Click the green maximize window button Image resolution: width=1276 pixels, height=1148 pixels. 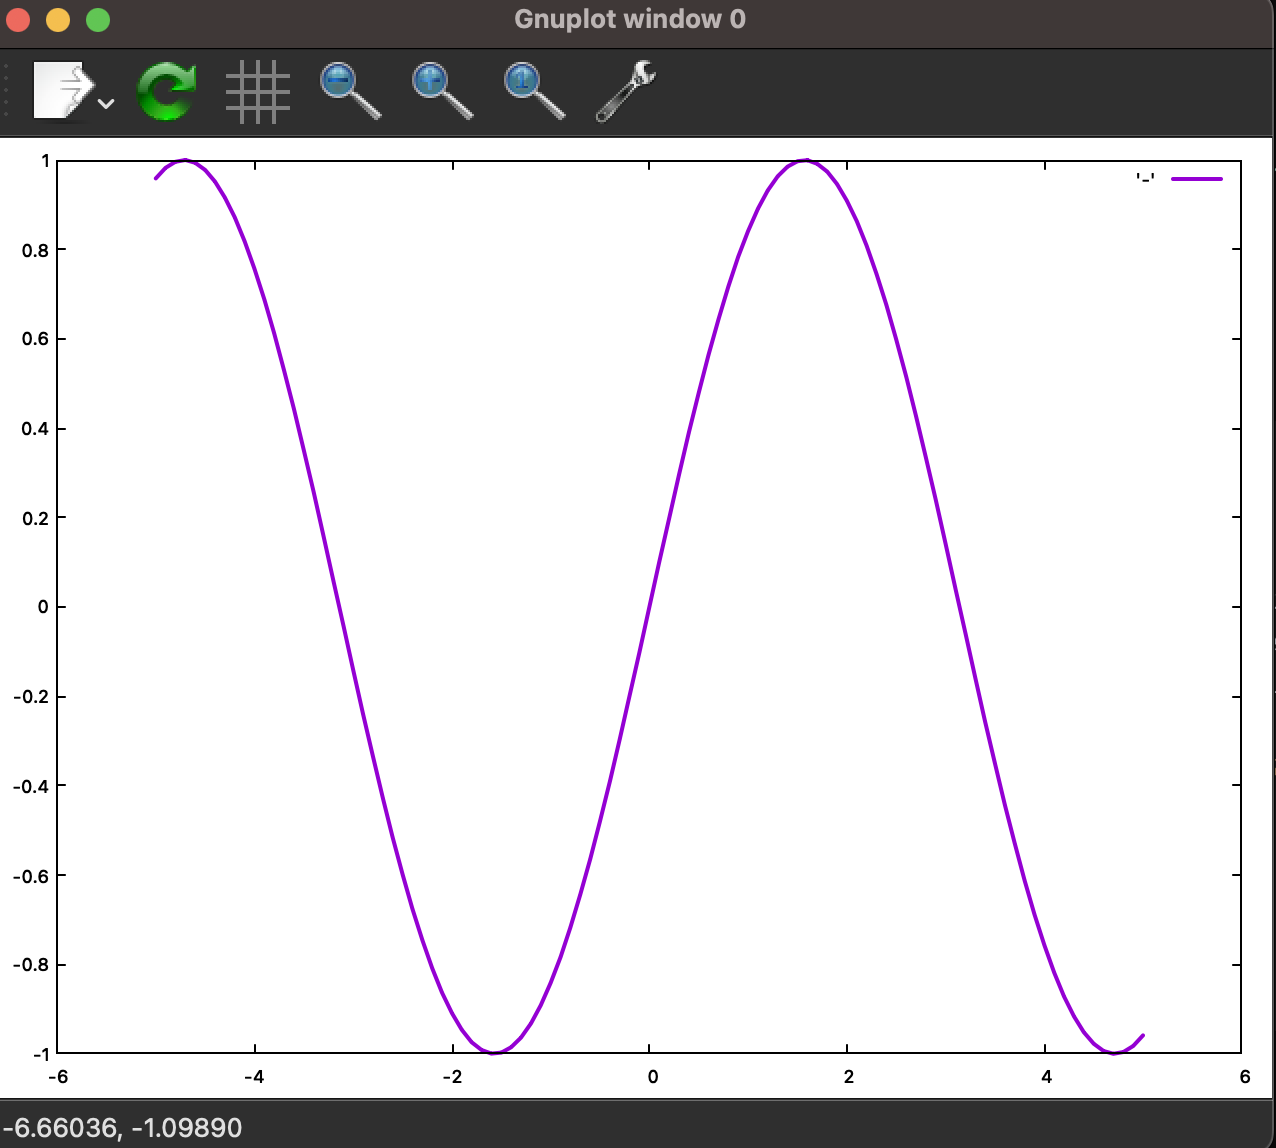tap(97, 19)
